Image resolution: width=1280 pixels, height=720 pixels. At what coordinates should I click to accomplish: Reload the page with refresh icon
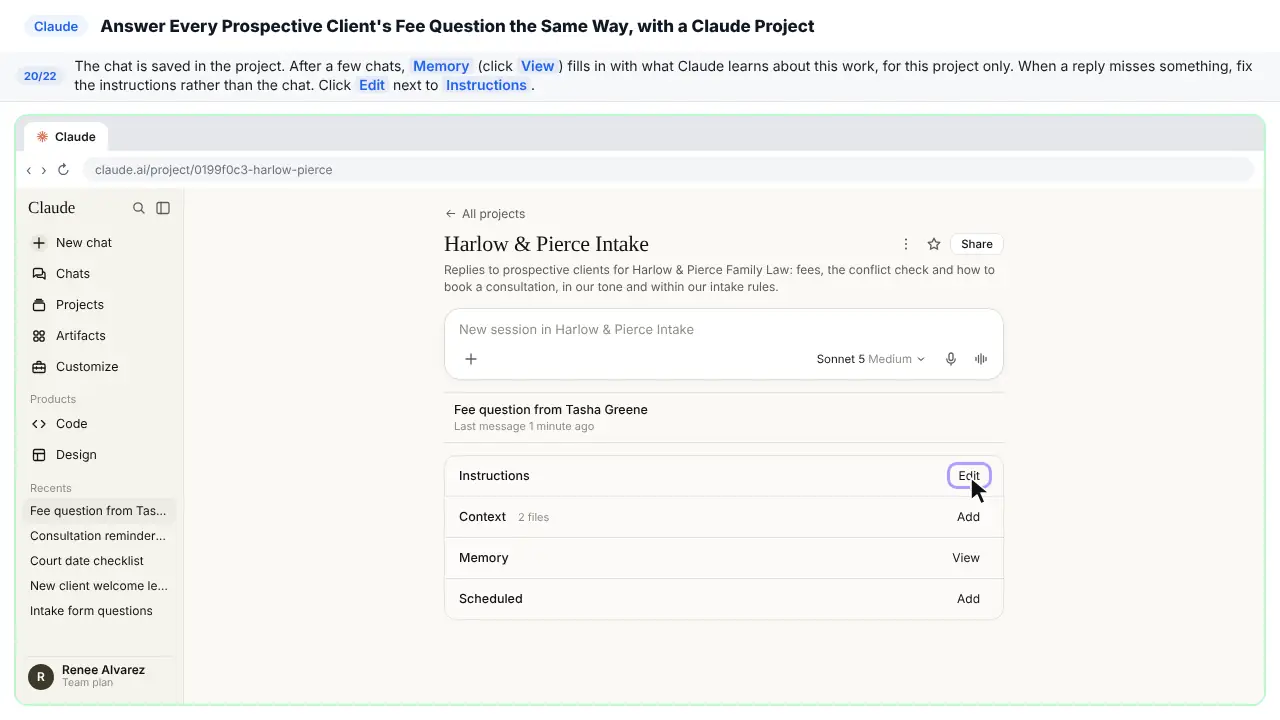pos(63,170)
